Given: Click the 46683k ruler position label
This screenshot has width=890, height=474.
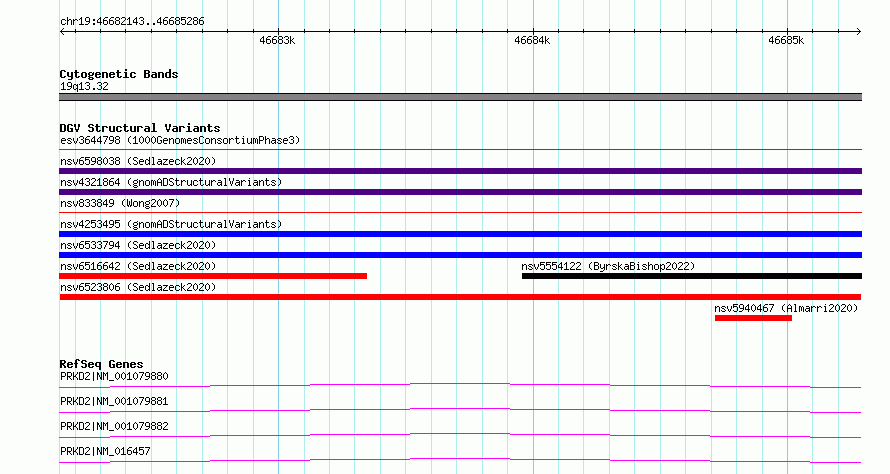Looking at the screenshot, I should coord(277,40).
